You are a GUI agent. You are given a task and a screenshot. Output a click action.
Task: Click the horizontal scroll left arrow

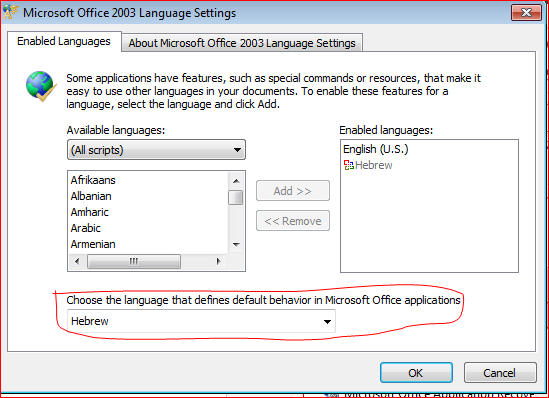click(x=77, y=261)
